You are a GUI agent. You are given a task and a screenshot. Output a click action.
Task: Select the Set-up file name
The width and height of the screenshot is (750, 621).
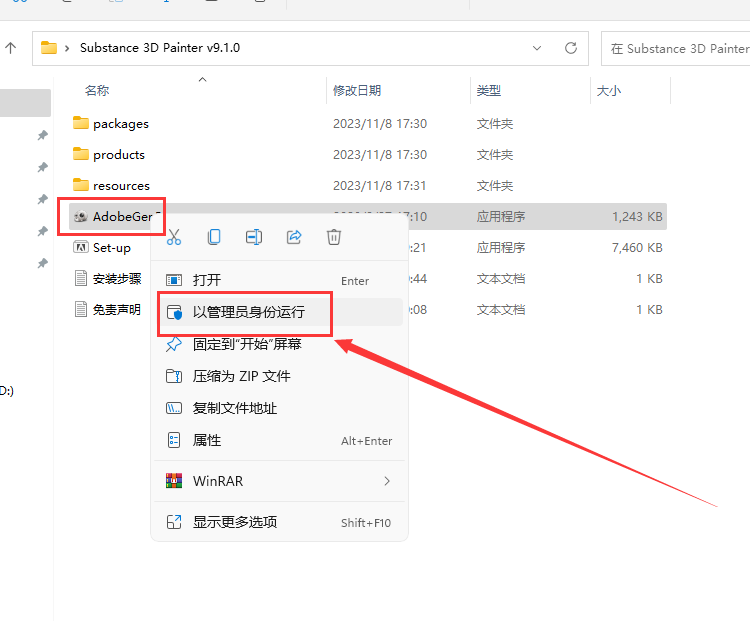(x=111, y=248)
